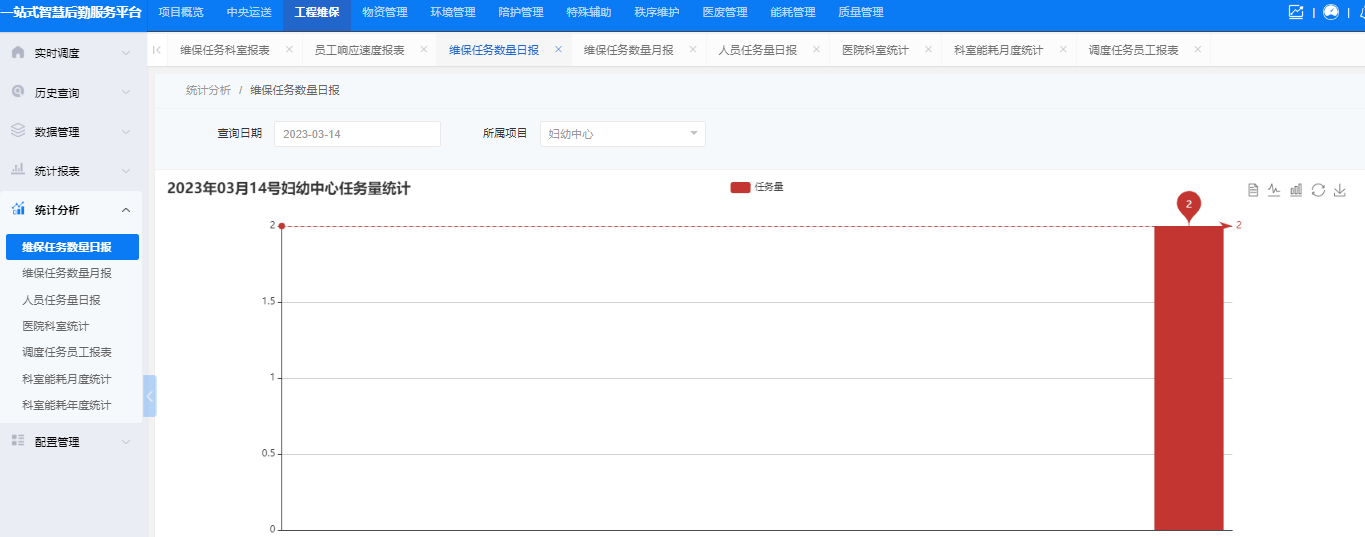This screenshot has width=1365, height=537.
Task: Click the 统计分析 breadcrumb link
Action: coord(208,90)
